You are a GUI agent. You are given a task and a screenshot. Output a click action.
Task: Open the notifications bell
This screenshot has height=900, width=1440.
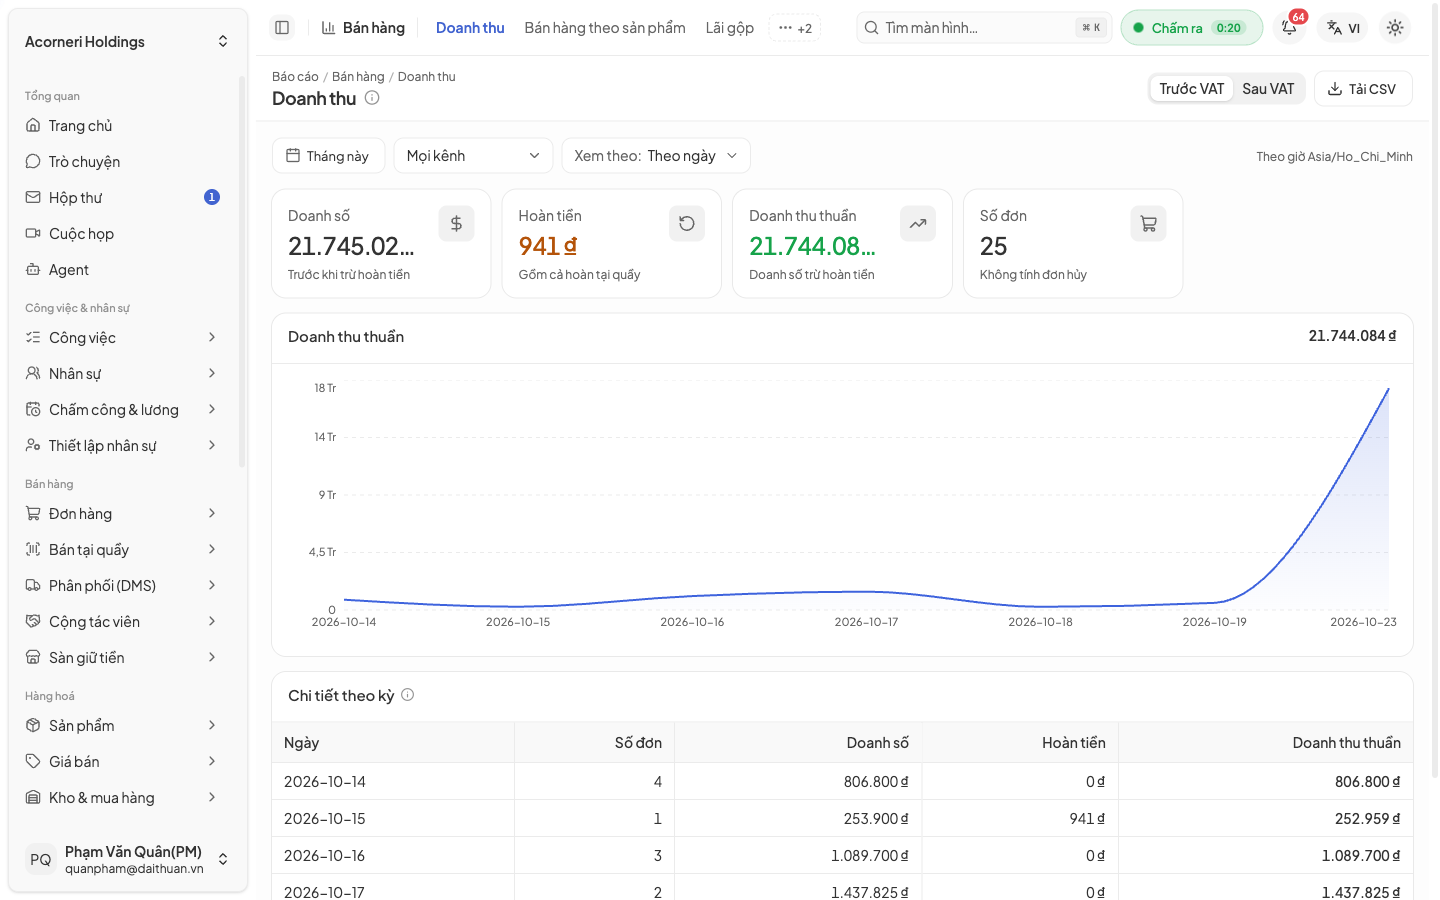coord(1290,28)
